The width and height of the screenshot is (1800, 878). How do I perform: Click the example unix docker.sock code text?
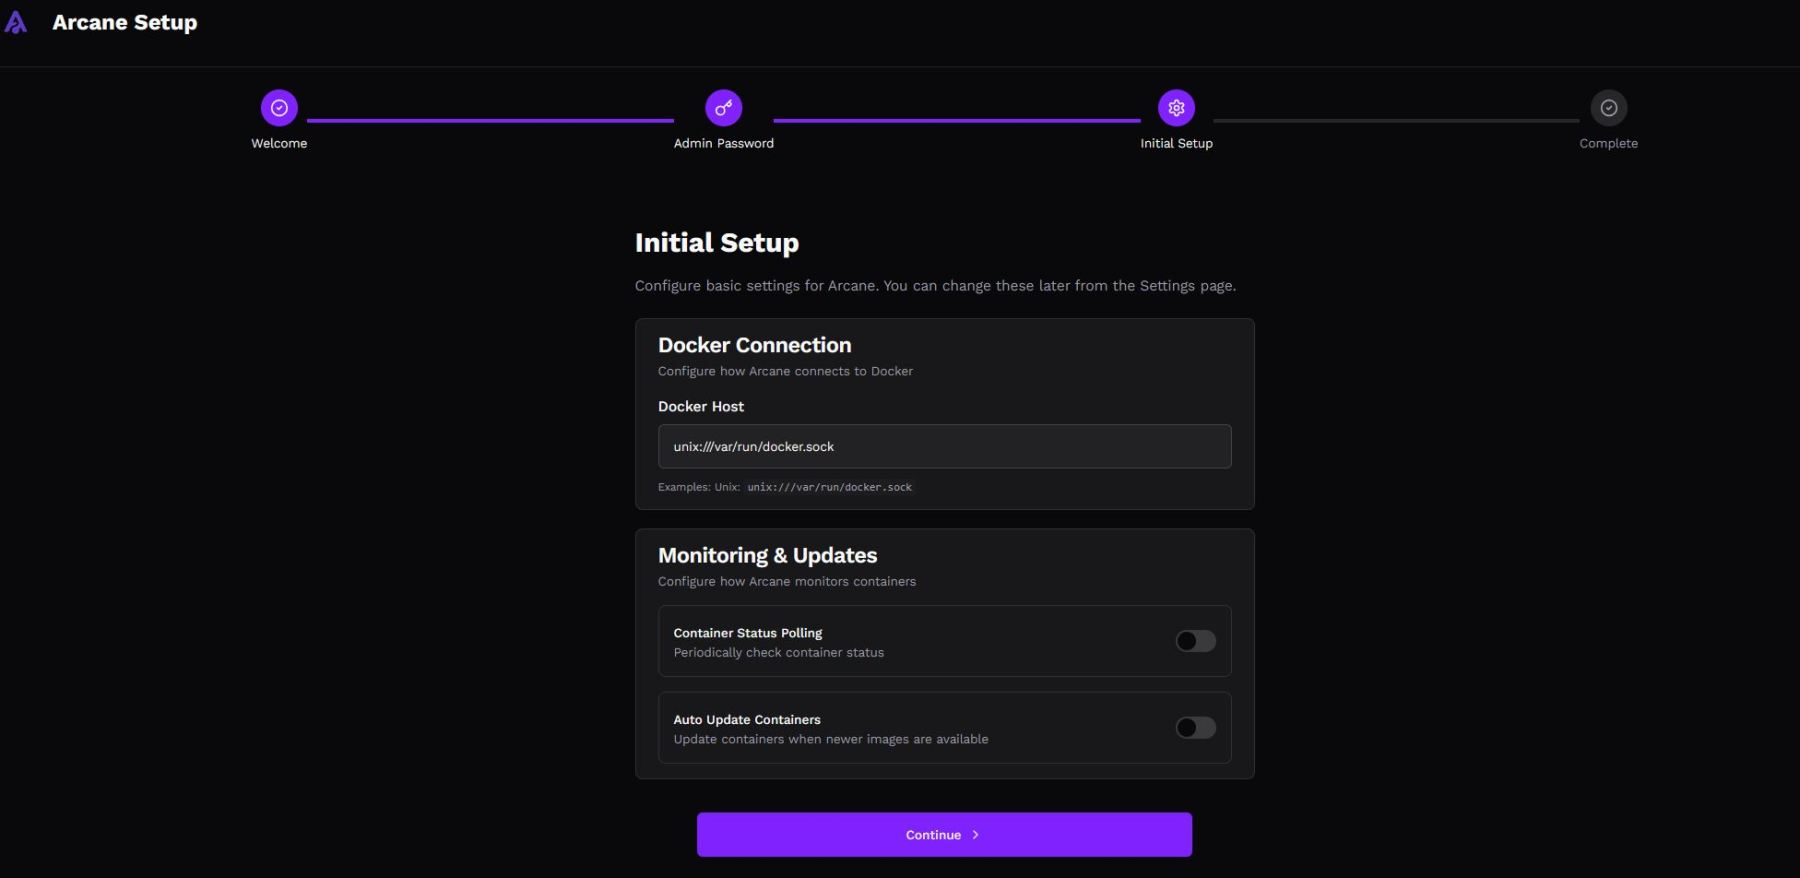(x=829, y=488)
